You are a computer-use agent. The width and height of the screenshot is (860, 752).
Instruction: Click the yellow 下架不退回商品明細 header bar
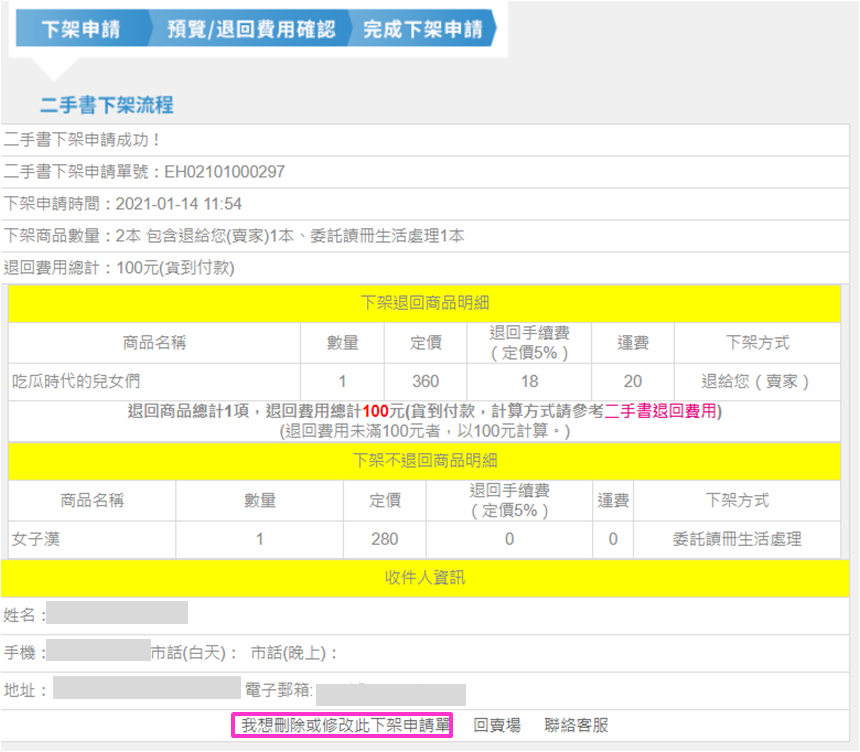(424, 461)
